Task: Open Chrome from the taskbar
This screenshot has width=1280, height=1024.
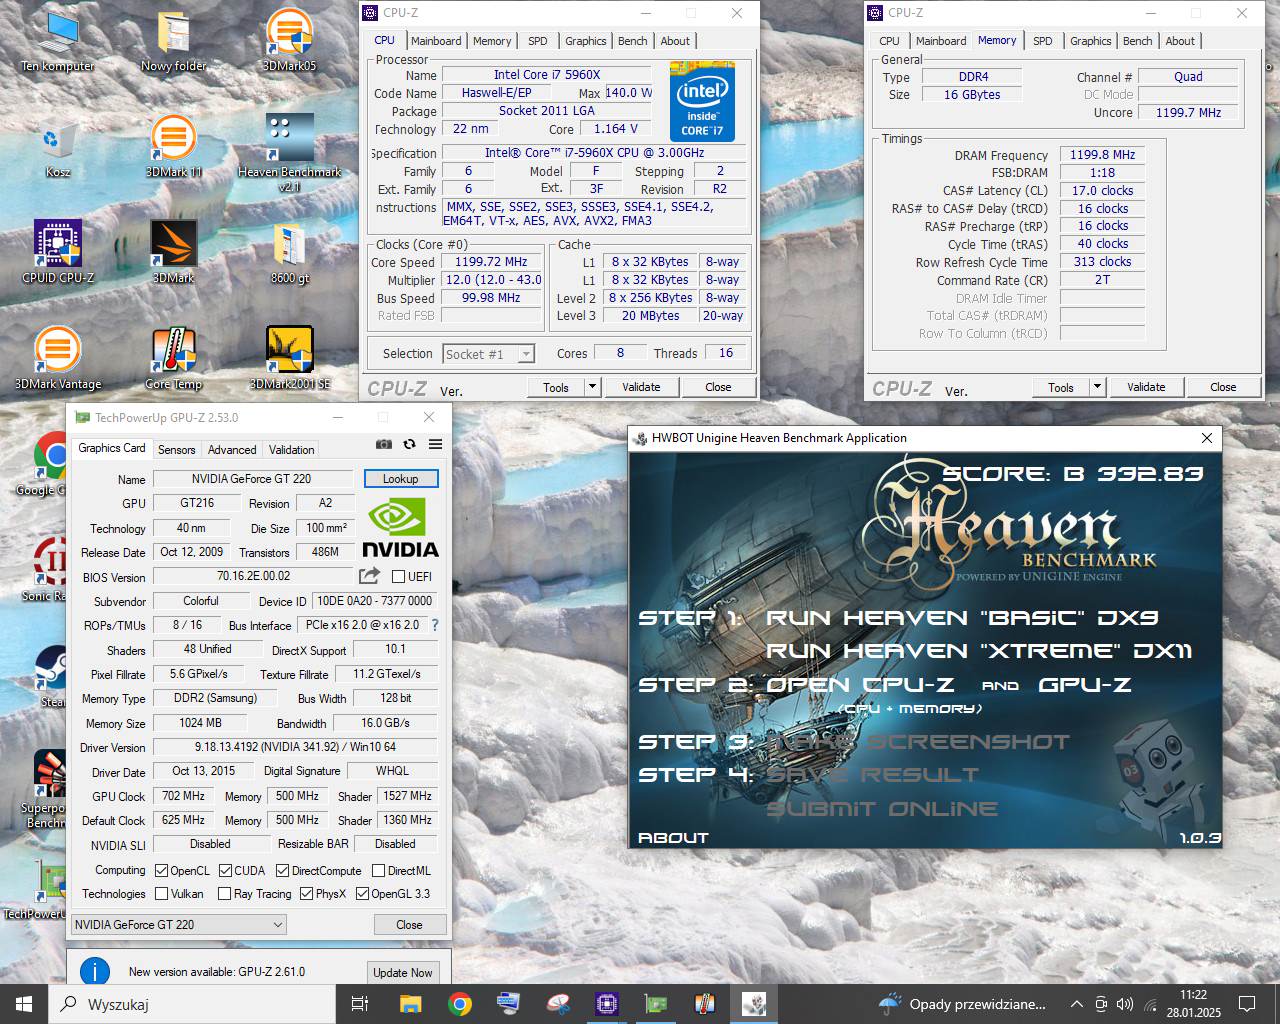Action: tap(460, 1004)
